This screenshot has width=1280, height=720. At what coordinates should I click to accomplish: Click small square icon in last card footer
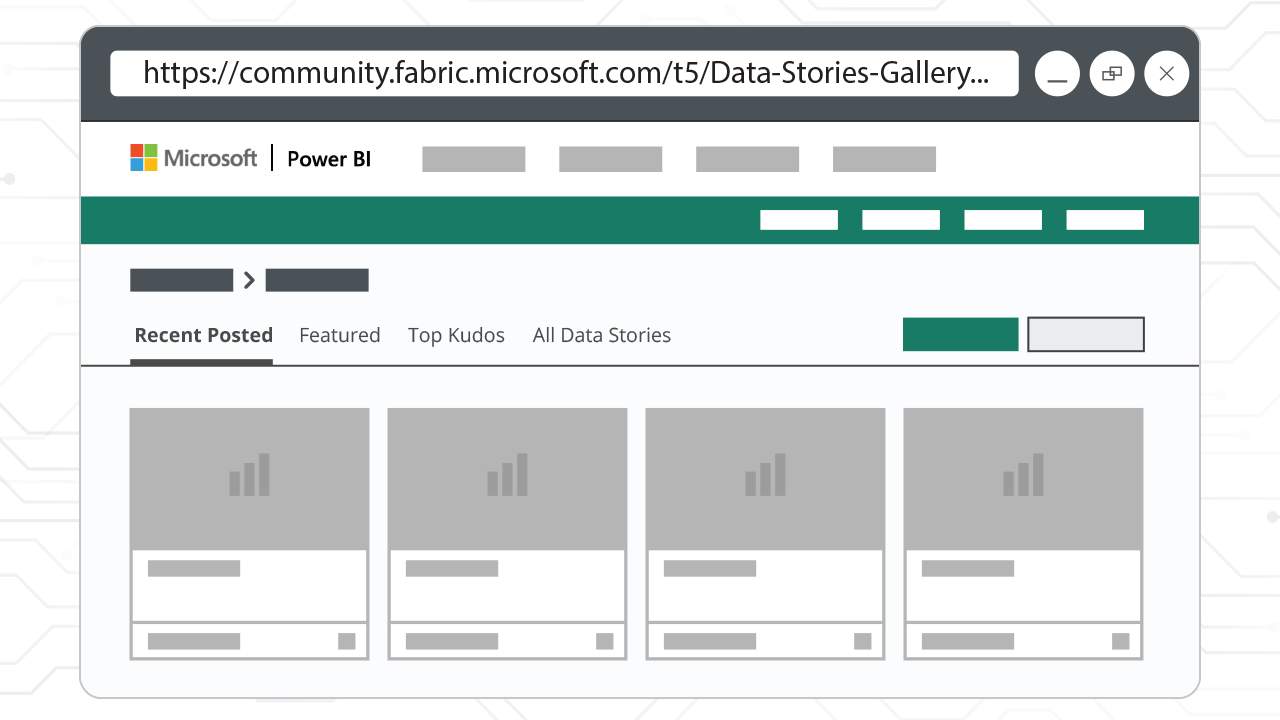(1121, 641)
